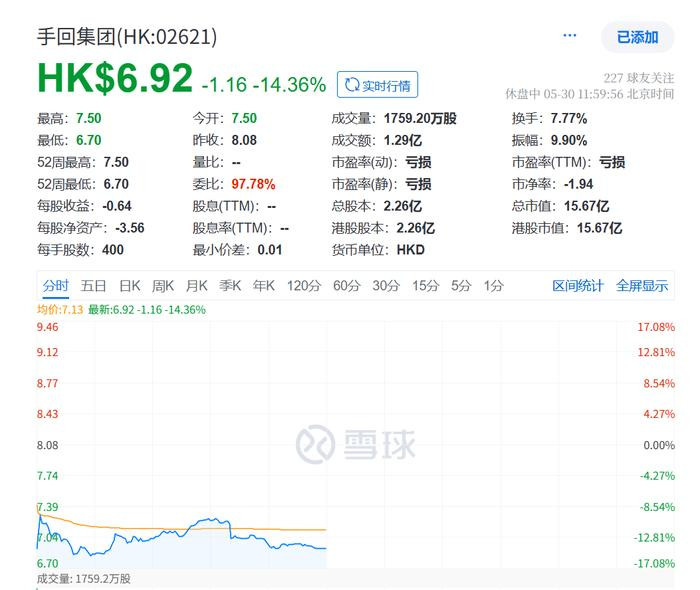Click the 全屏显示 fullscreen link
Viewport: 700px width, 590px height.
tap(642, 285)
